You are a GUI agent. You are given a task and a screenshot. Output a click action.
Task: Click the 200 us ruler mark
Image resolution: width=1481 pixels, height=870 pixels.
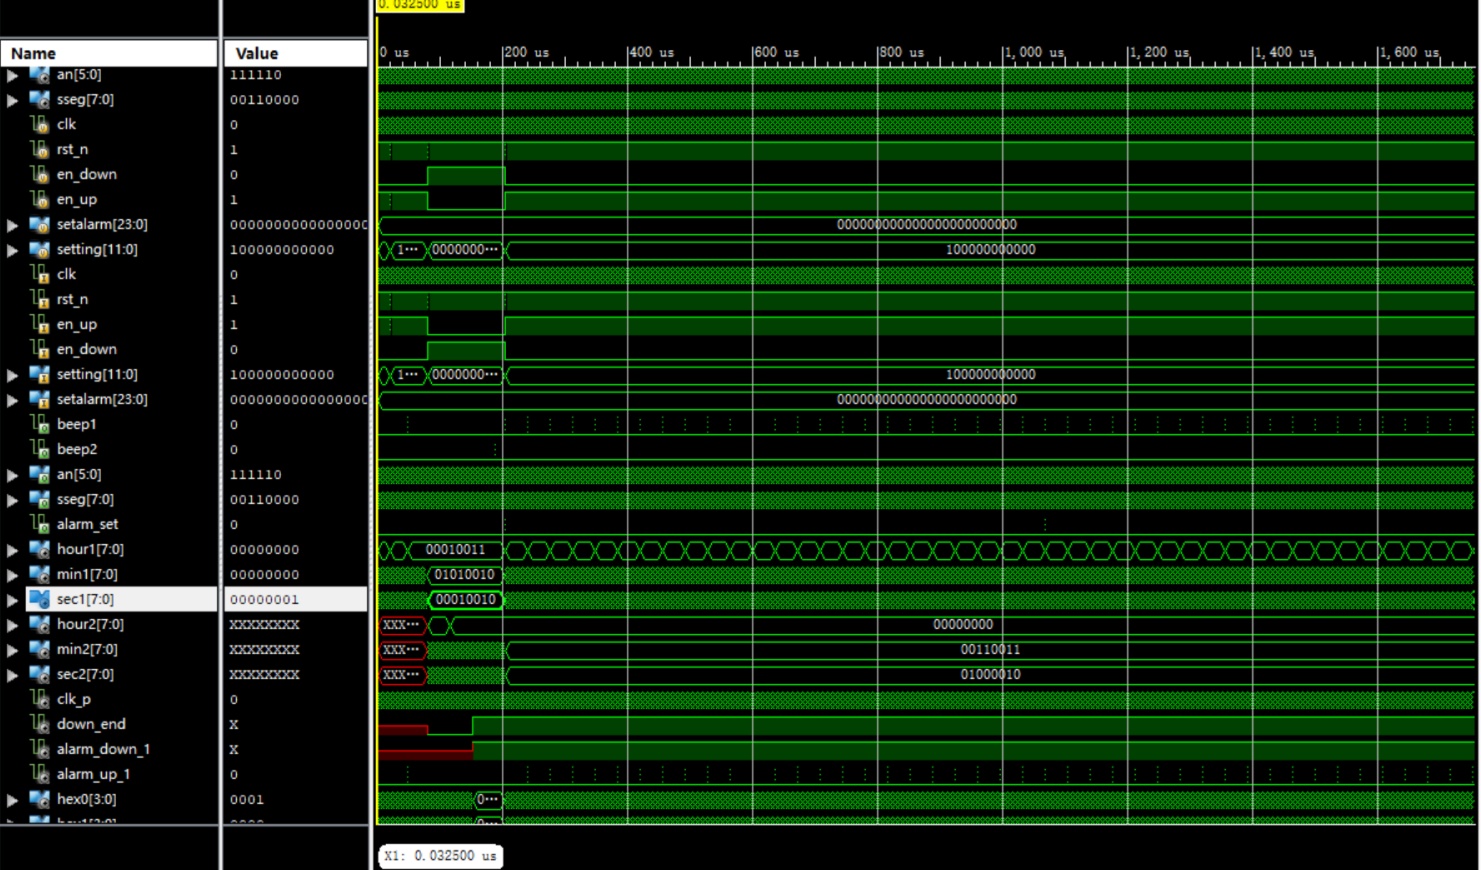tap(526, 52)
